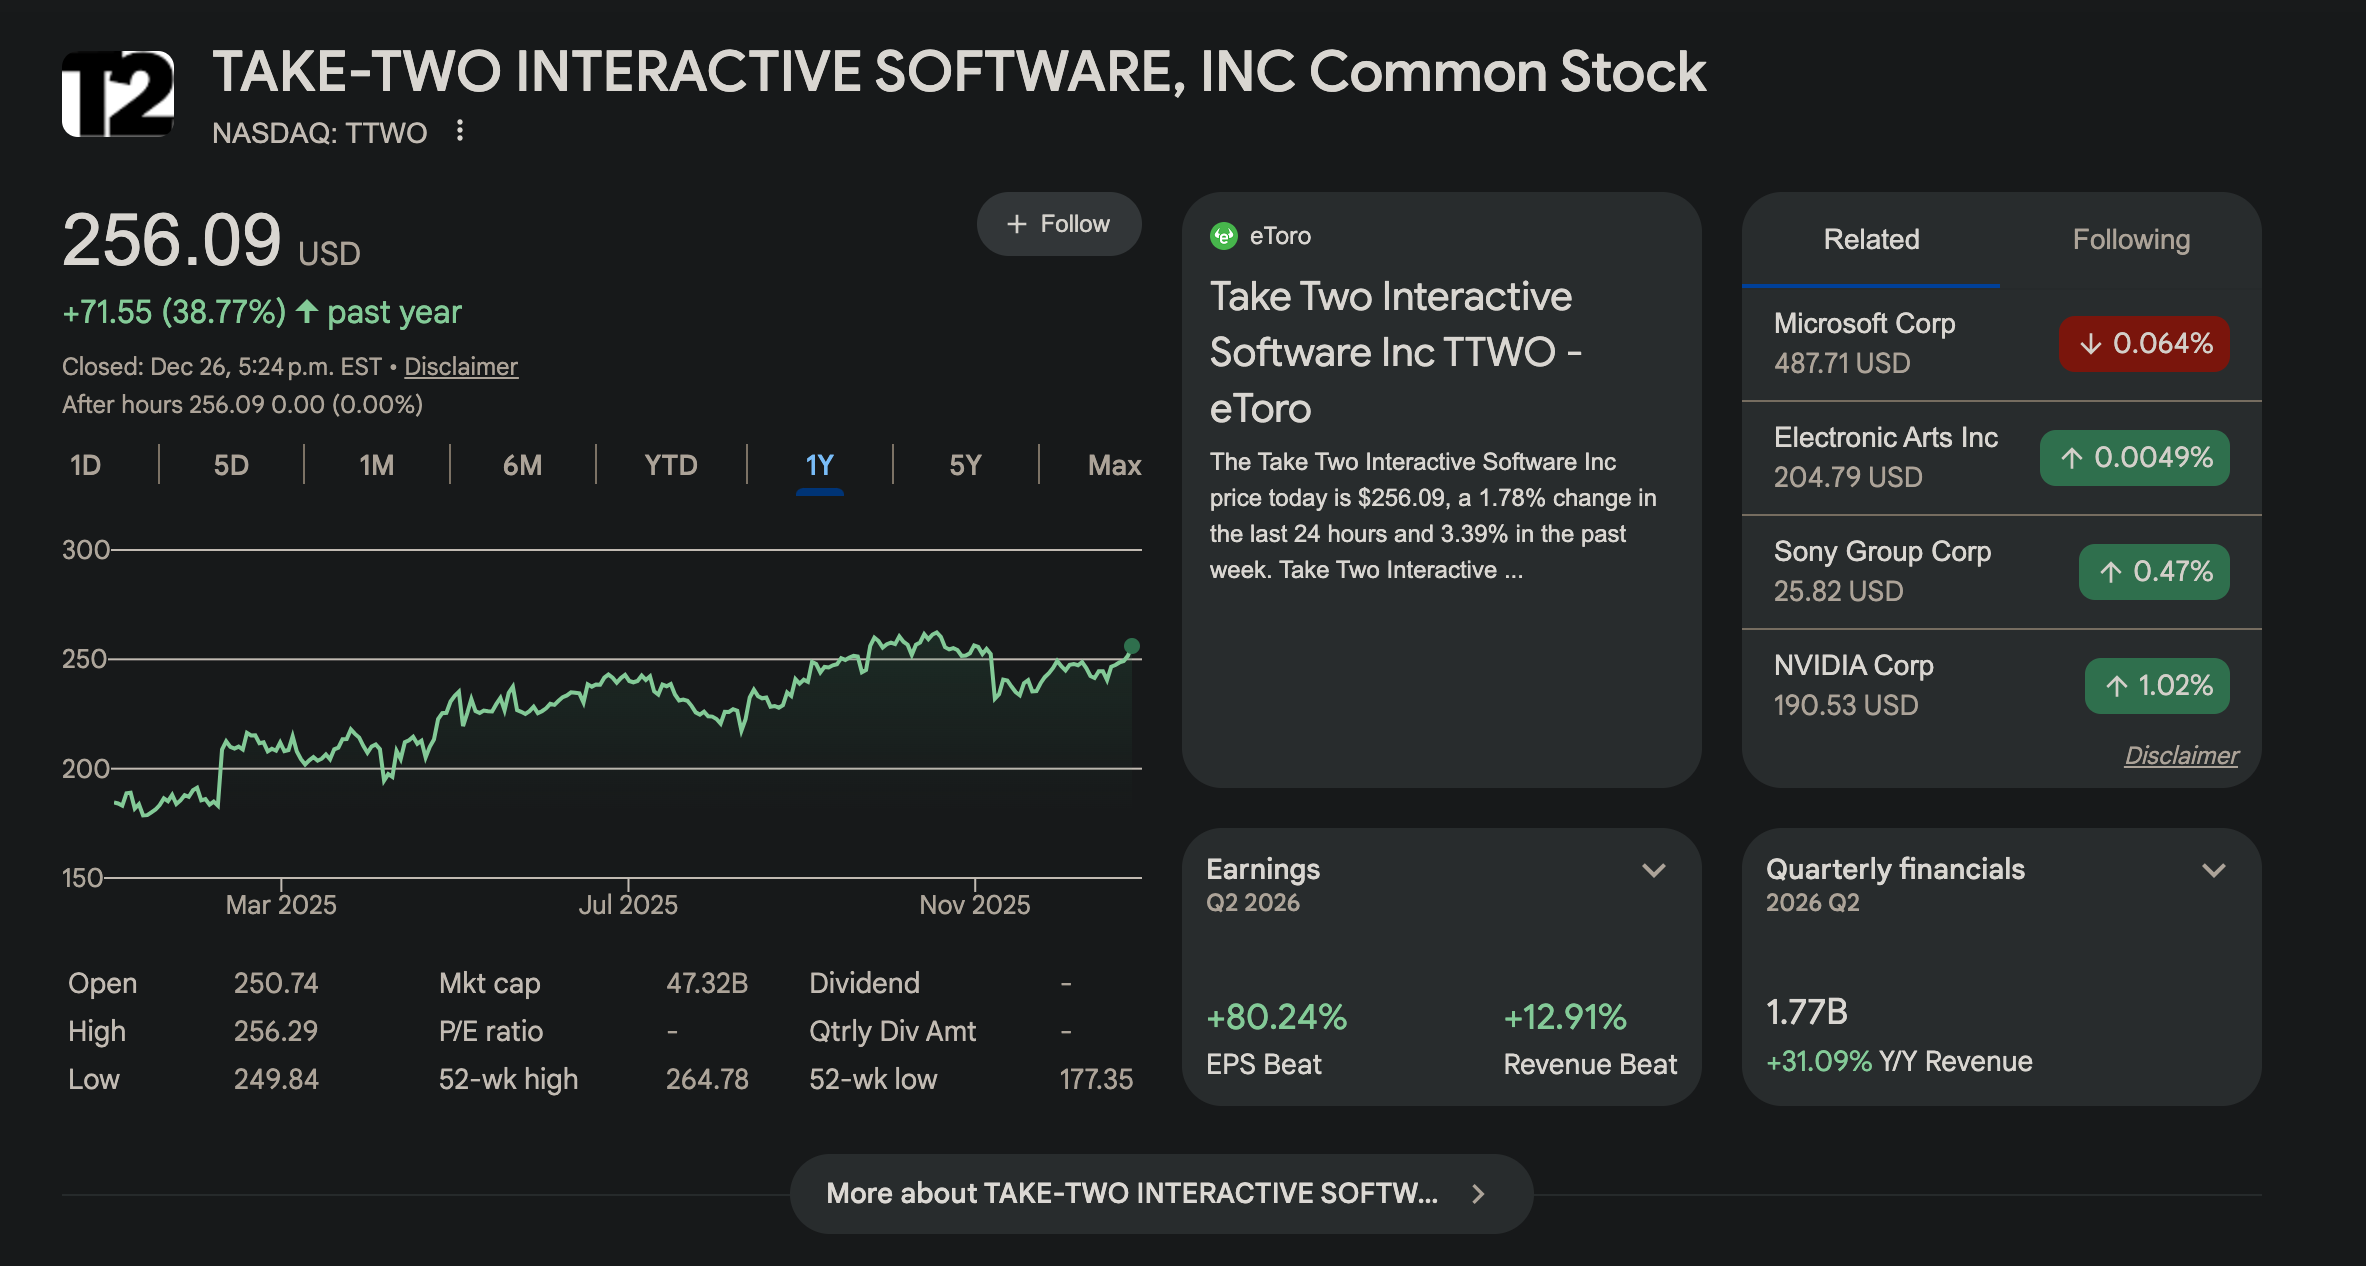
Task: Select the 5Y chart range
Action: point(964,465)
